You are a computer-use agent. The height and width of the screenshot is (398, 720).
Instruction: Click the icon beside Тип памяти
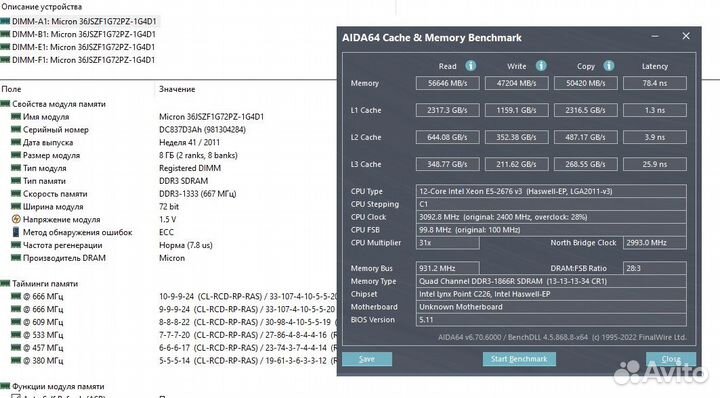(16, 181)
